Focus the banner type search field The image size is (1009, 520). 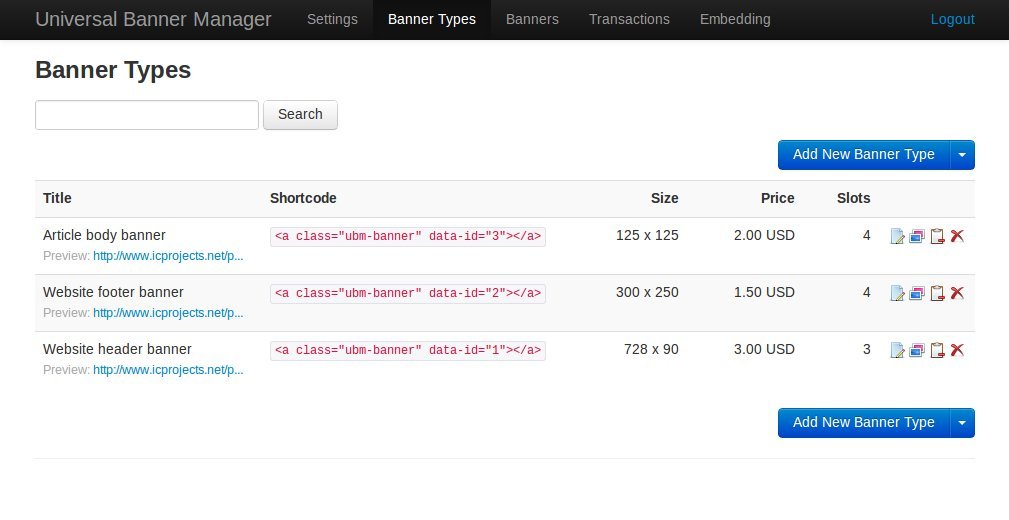(147, 115)
